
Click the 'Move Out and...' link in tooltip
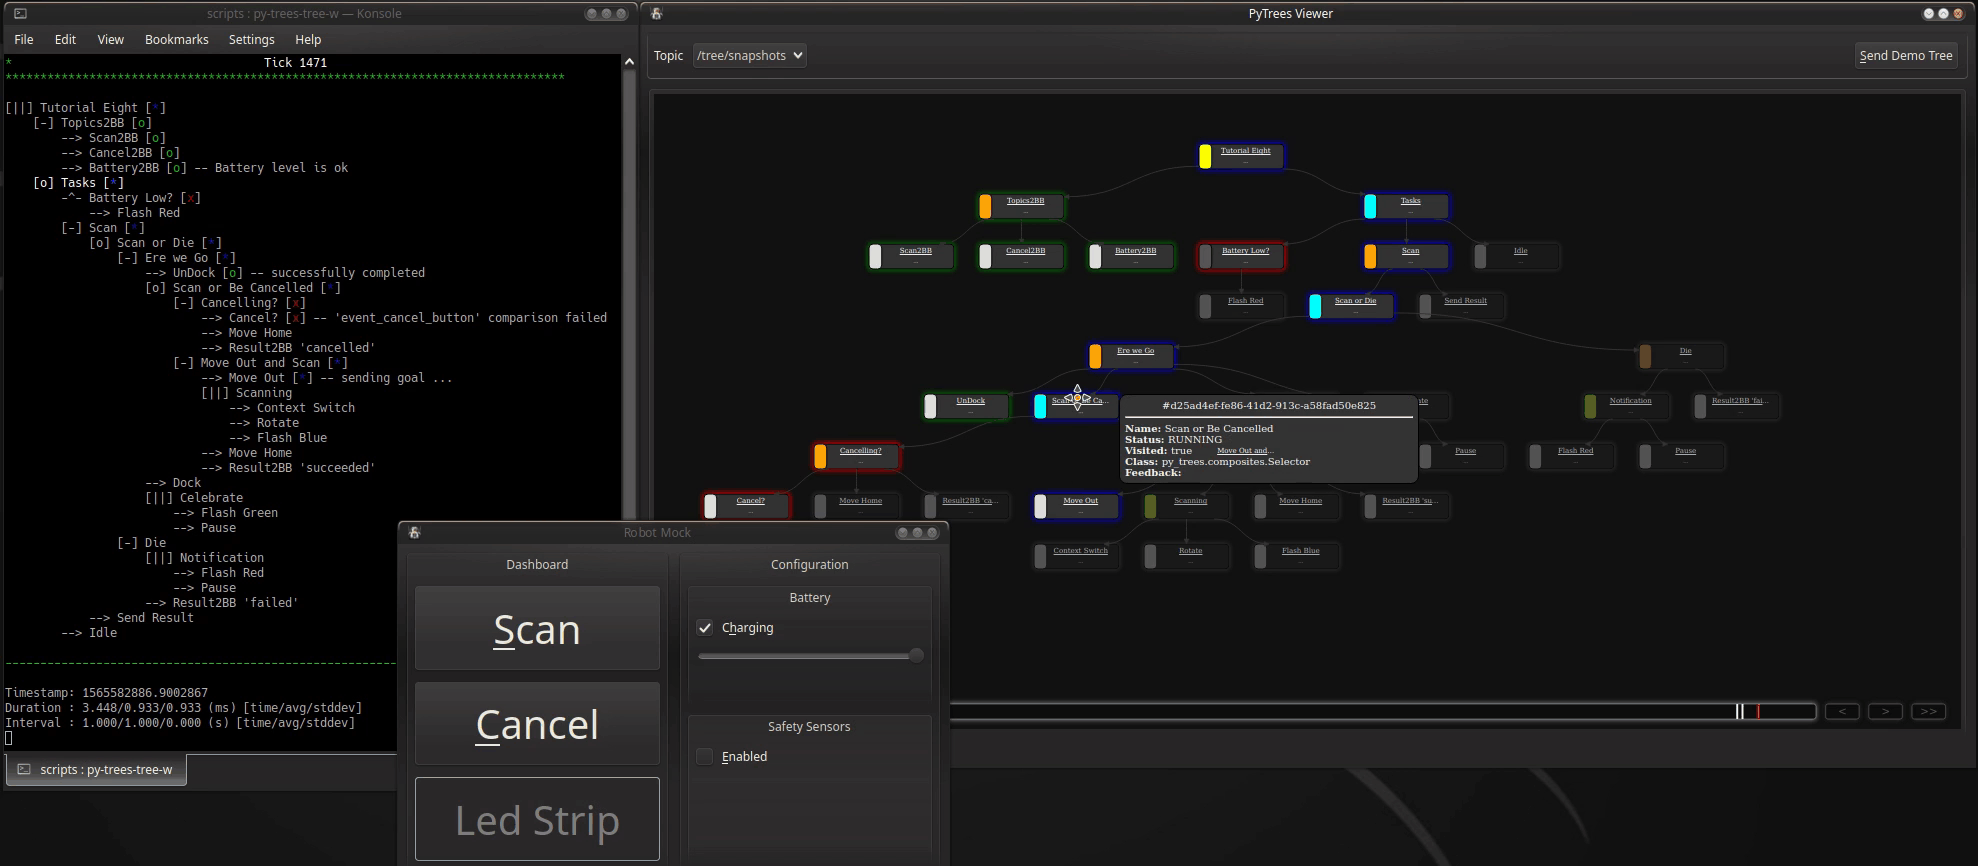pos(1244,451)
